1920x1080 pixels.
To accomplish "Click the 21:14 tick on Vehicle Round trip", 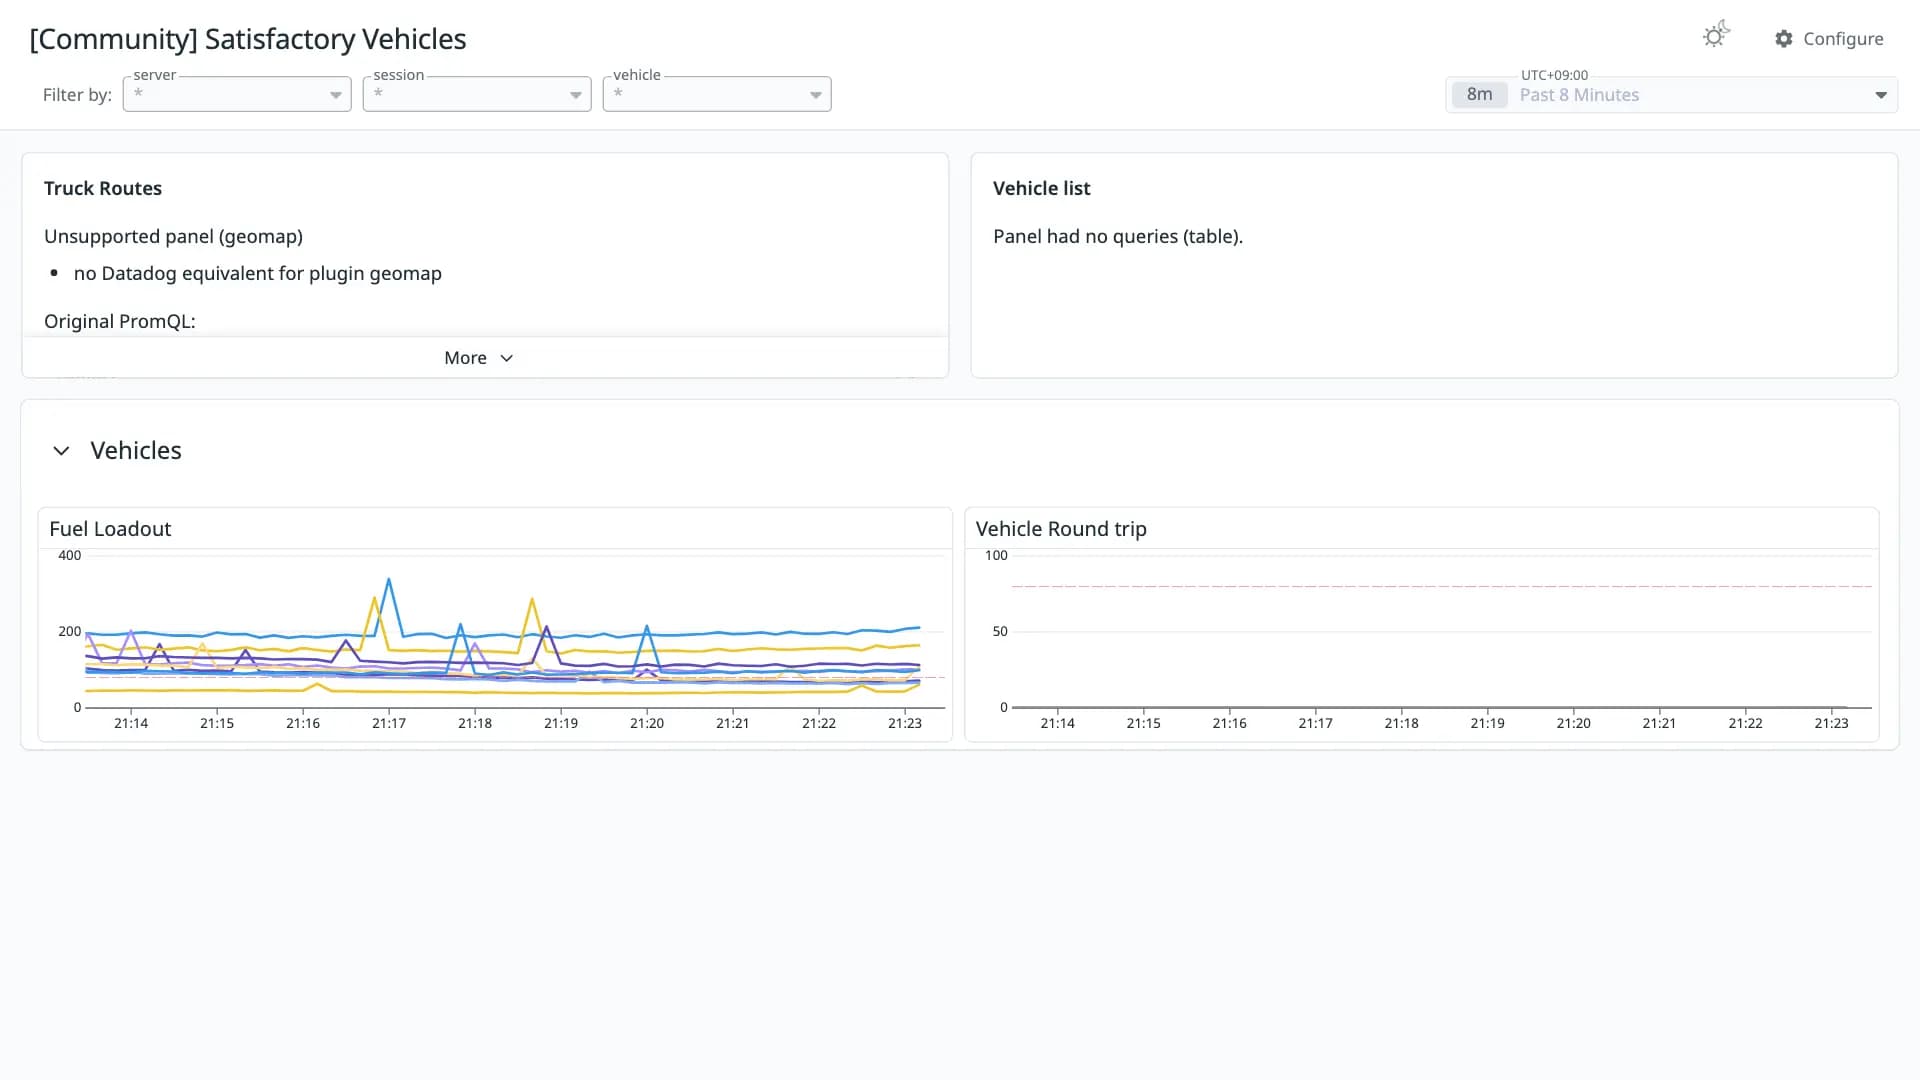I will click(1057, 723).
